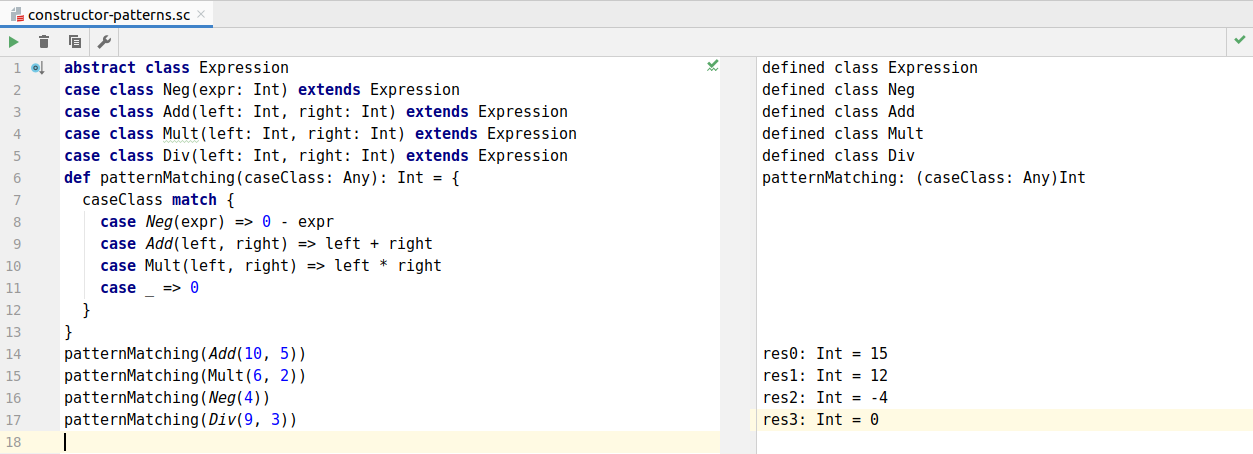
Task: Place cursor on empty line 18
Action: click(300, 442)
